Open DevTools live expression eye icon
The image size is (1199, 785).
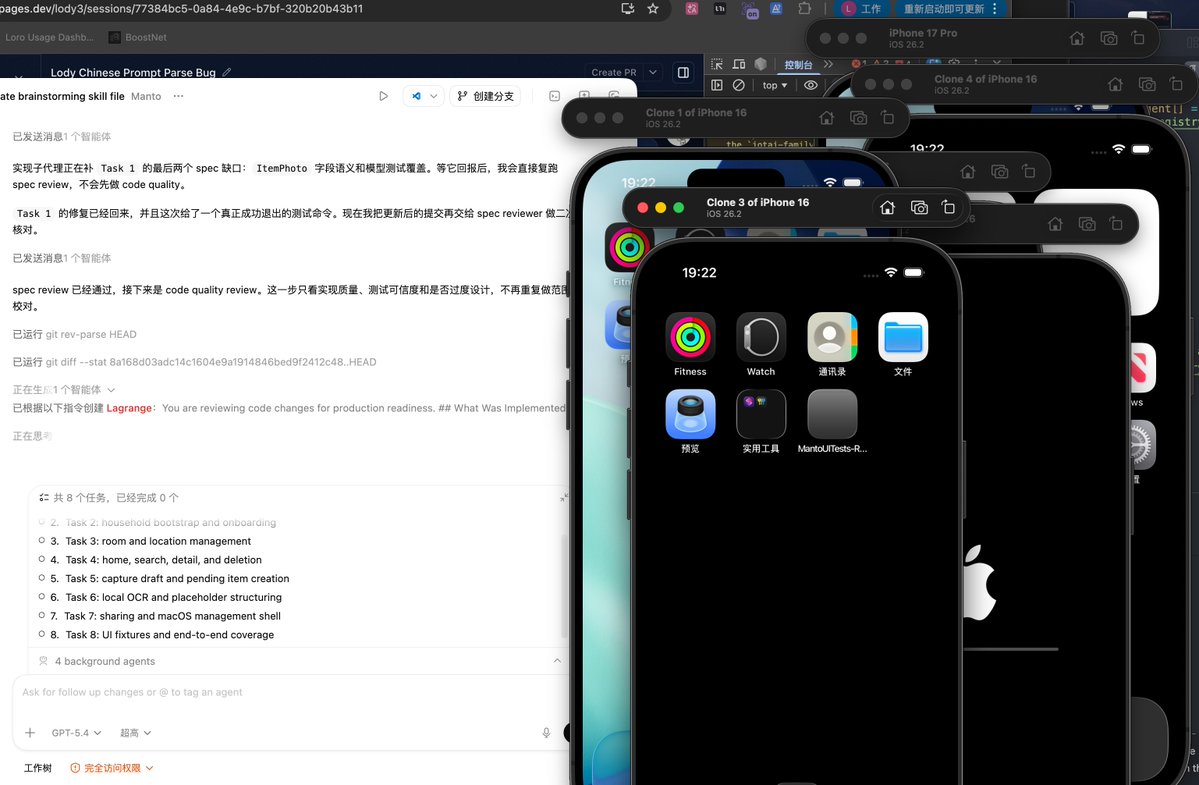(811, 85)
